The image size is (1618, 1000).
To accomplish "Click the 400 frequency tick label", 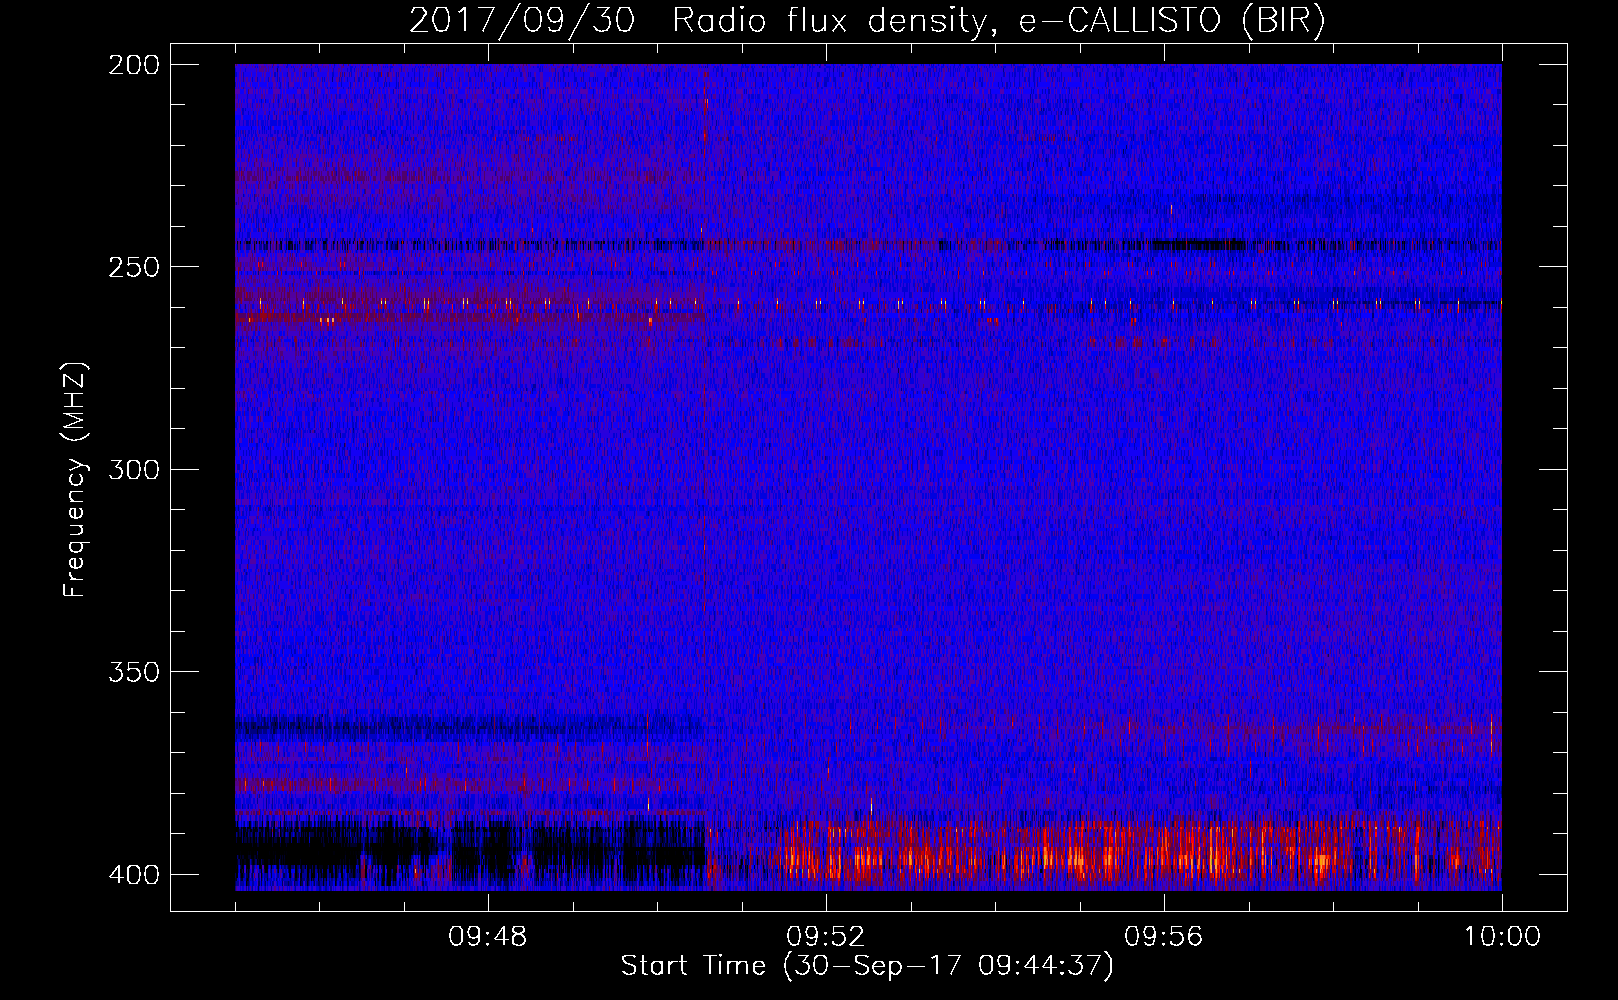I will tap(134, 875).
